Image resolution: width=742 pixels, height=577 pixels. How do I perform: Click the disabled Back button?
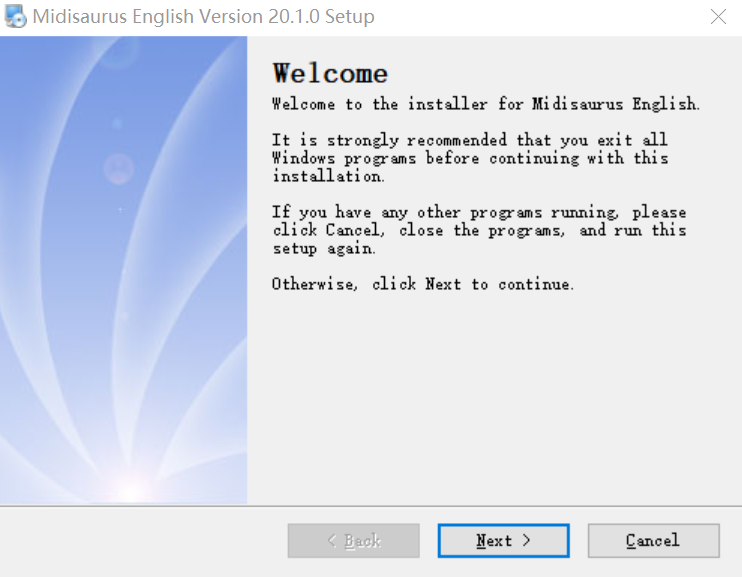pyautogui.click(x=353, y=541)
